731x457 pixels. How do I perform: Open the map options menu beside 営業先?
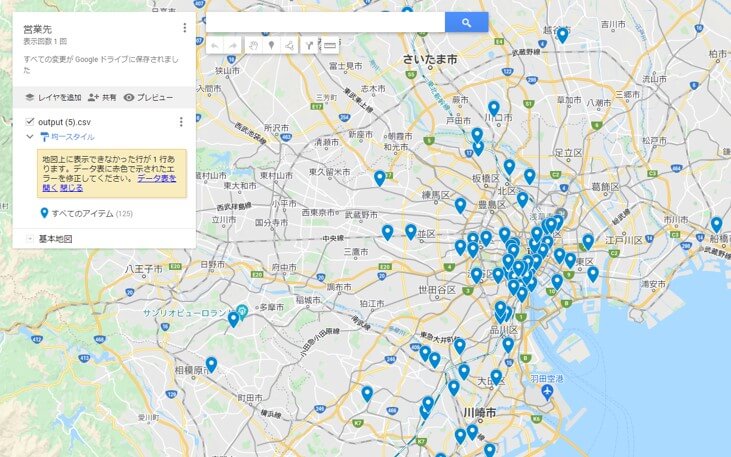tap(185, 28)
